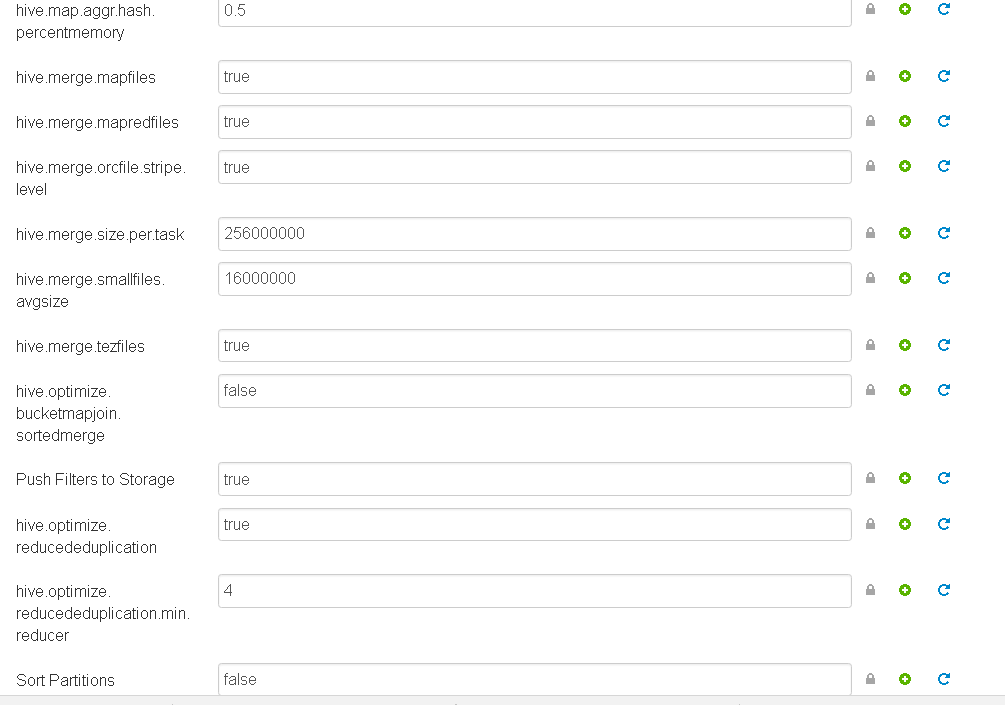1005x705 pixels.
Task: Lock the hive.map.aggr.hash.percentmemory setting
Action: coord(869,9)
